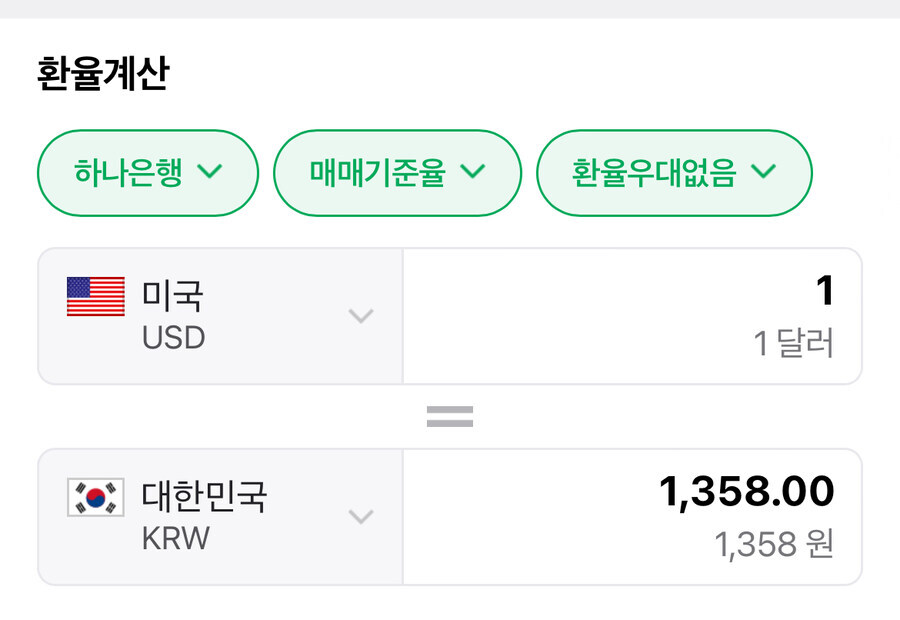The height and width of the screenshot is (620, 900).
Task: Open the 매매기준율 rate type dropdown
Action: tap(397, 173)
